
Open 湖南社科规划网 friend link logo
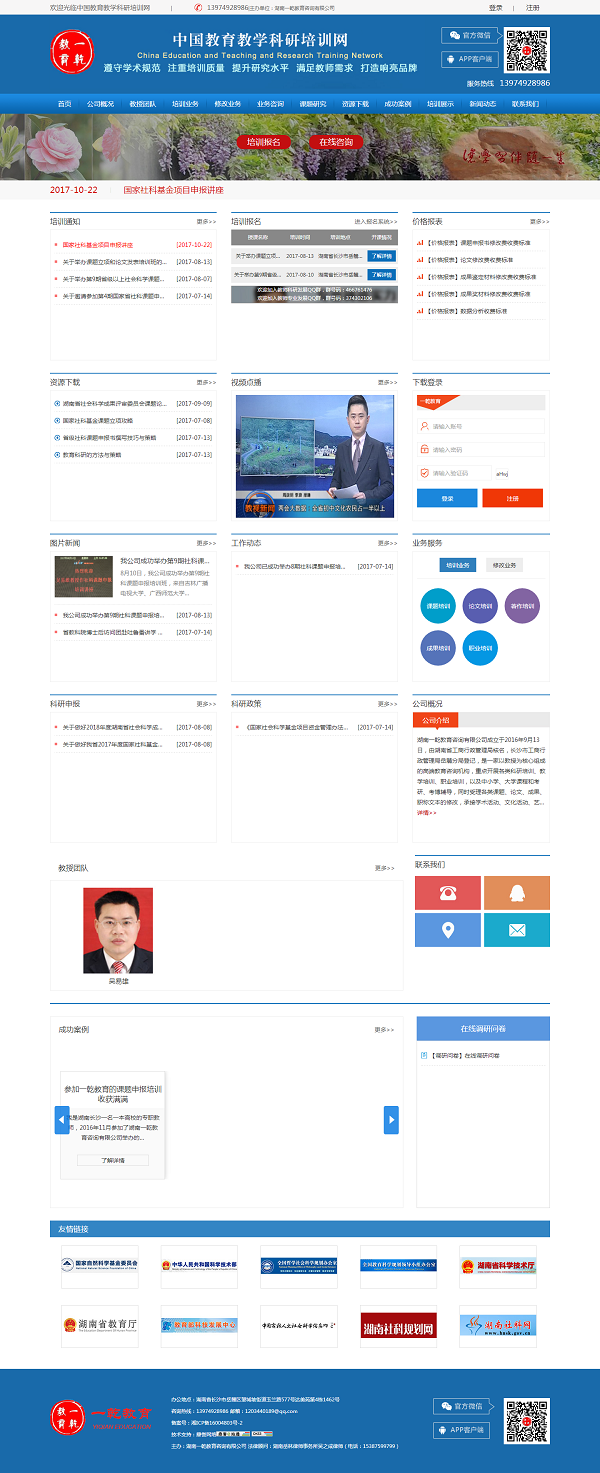[398, 1326]
